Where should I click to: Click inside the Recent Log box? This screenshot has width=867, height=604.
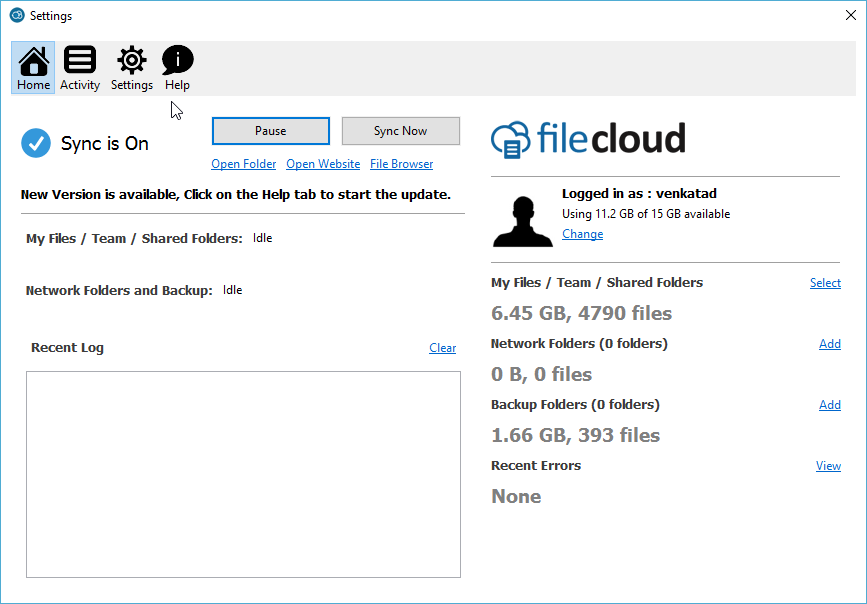[x=243, y=475]
